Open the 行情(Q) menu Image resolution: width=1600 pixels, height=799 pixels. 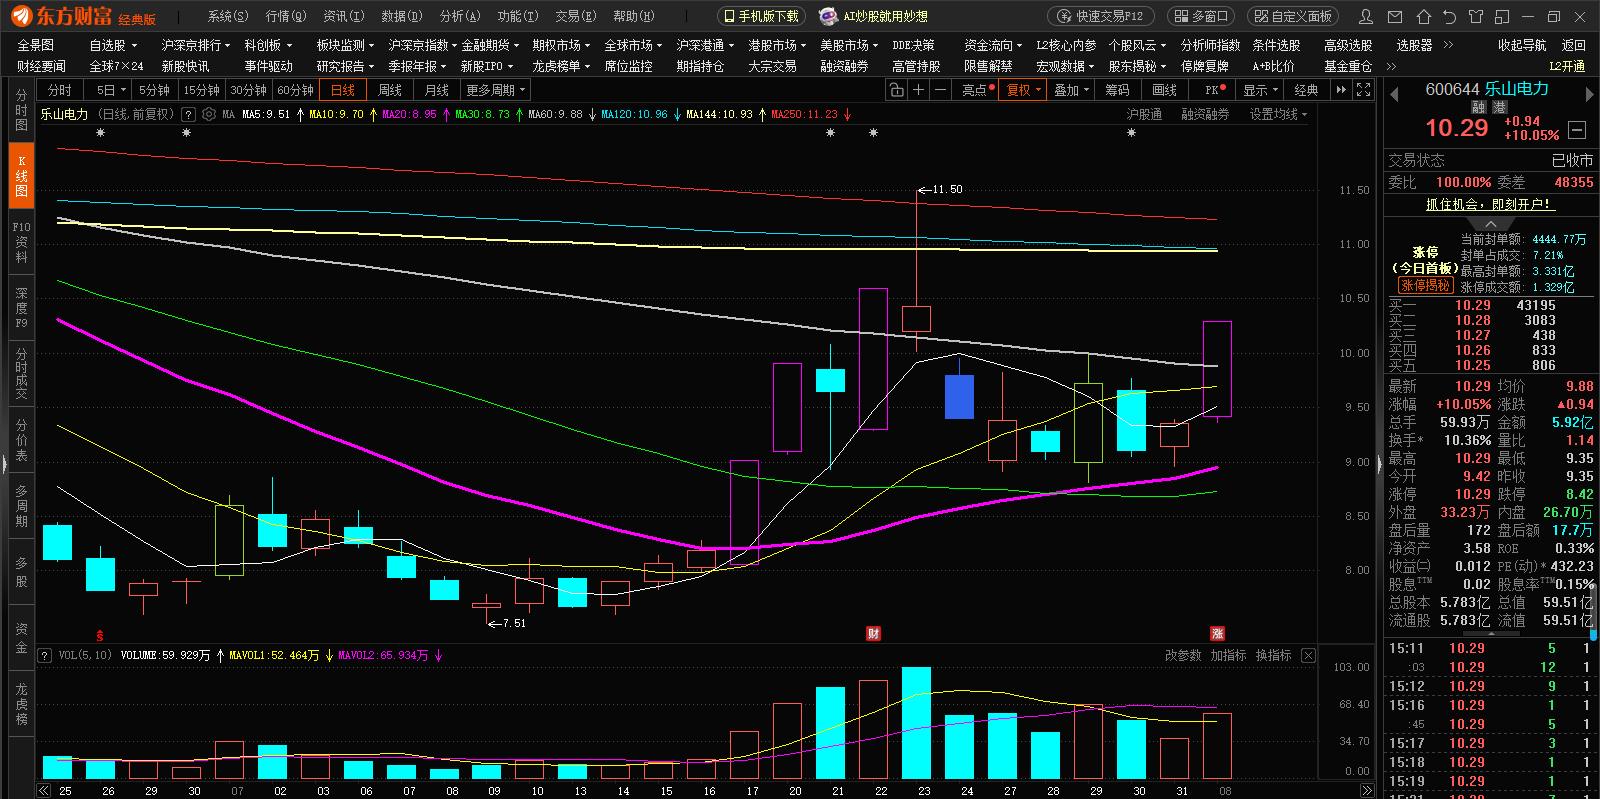click(x=286, y=17)
